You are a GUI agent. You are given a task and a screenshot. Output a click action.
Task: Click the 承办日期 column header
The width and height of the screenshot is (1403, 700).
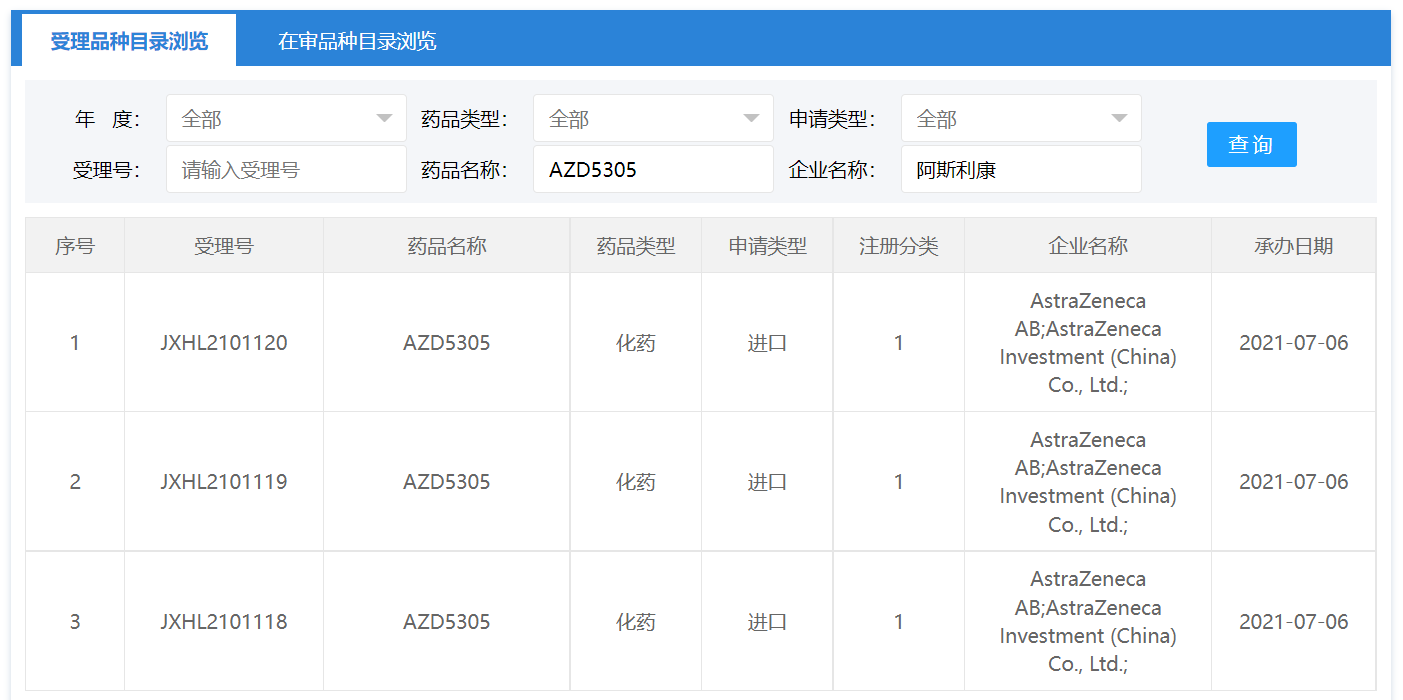[x=1293, y=246]
